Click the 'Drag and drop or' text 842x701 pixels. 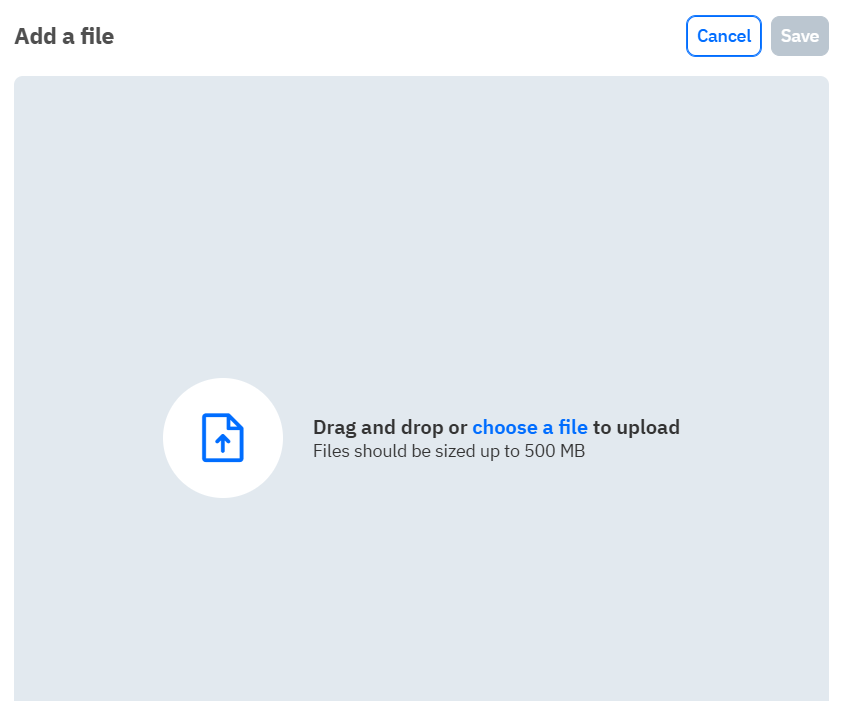coord(390,428)
